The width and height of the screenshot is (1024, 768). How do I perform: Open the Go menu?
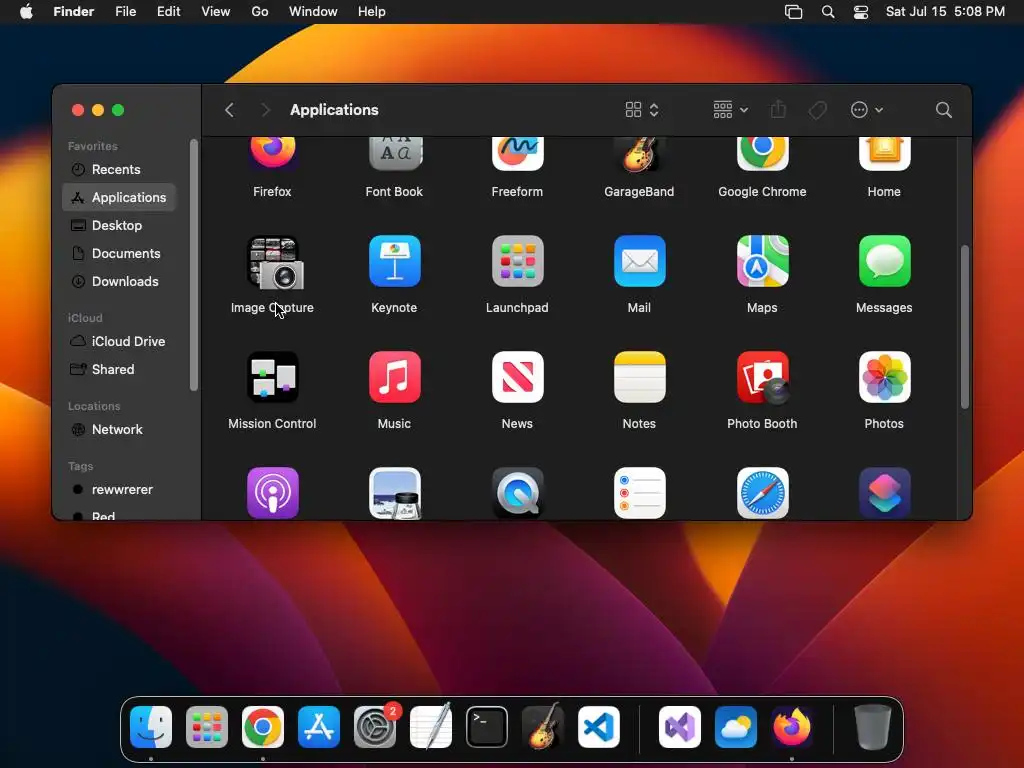pos(260,12)
